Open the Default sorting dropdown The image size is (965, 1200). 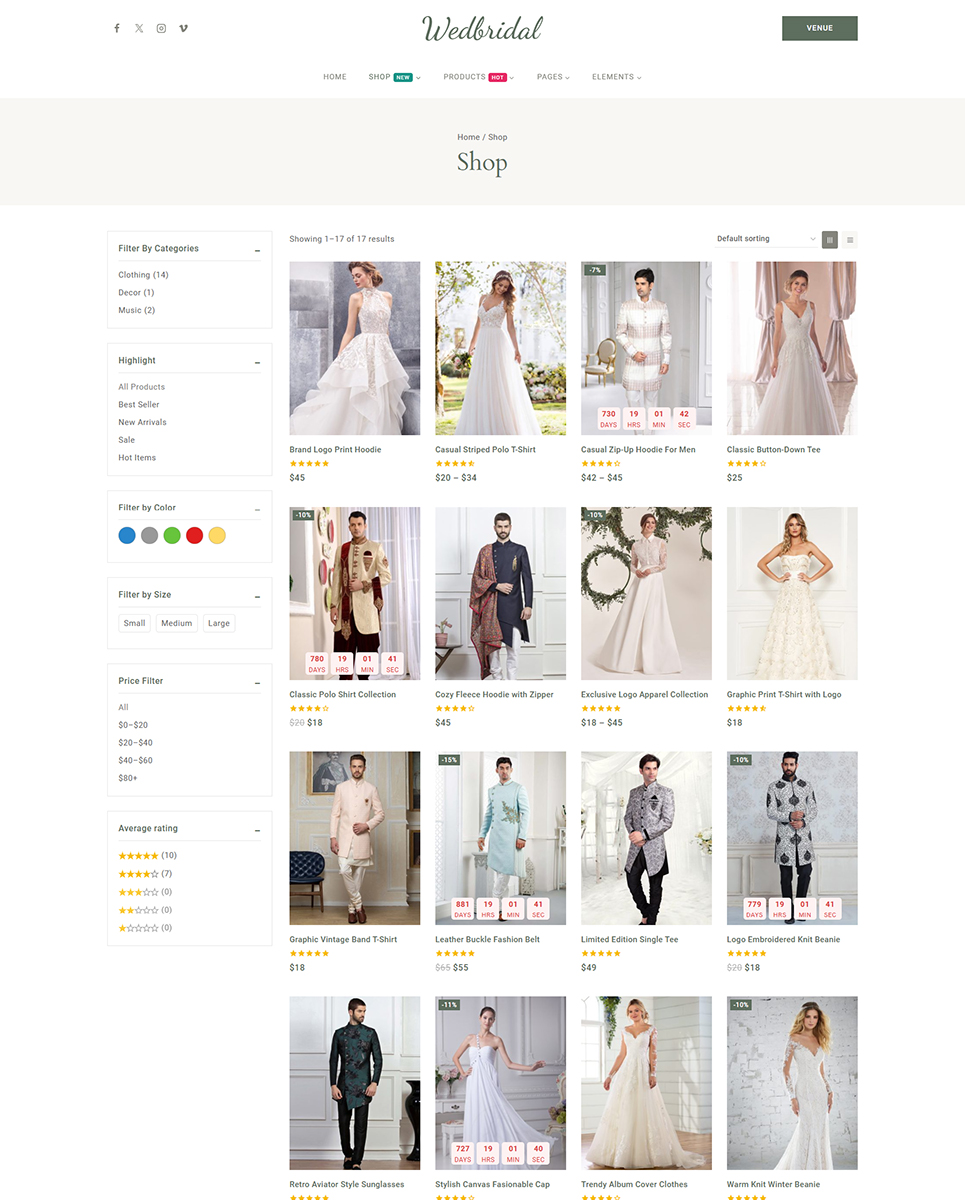(x=766, y=239)
